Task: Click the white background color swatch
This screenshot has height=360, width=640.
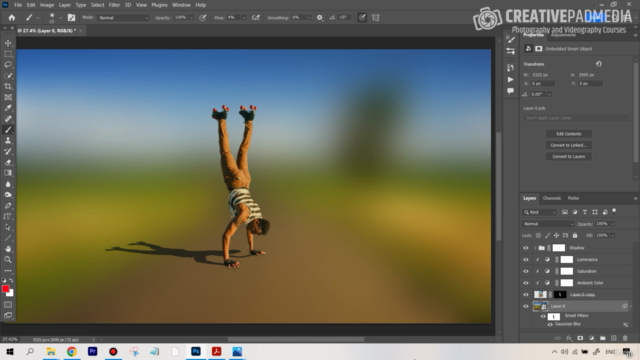Action: coord(11,293)
